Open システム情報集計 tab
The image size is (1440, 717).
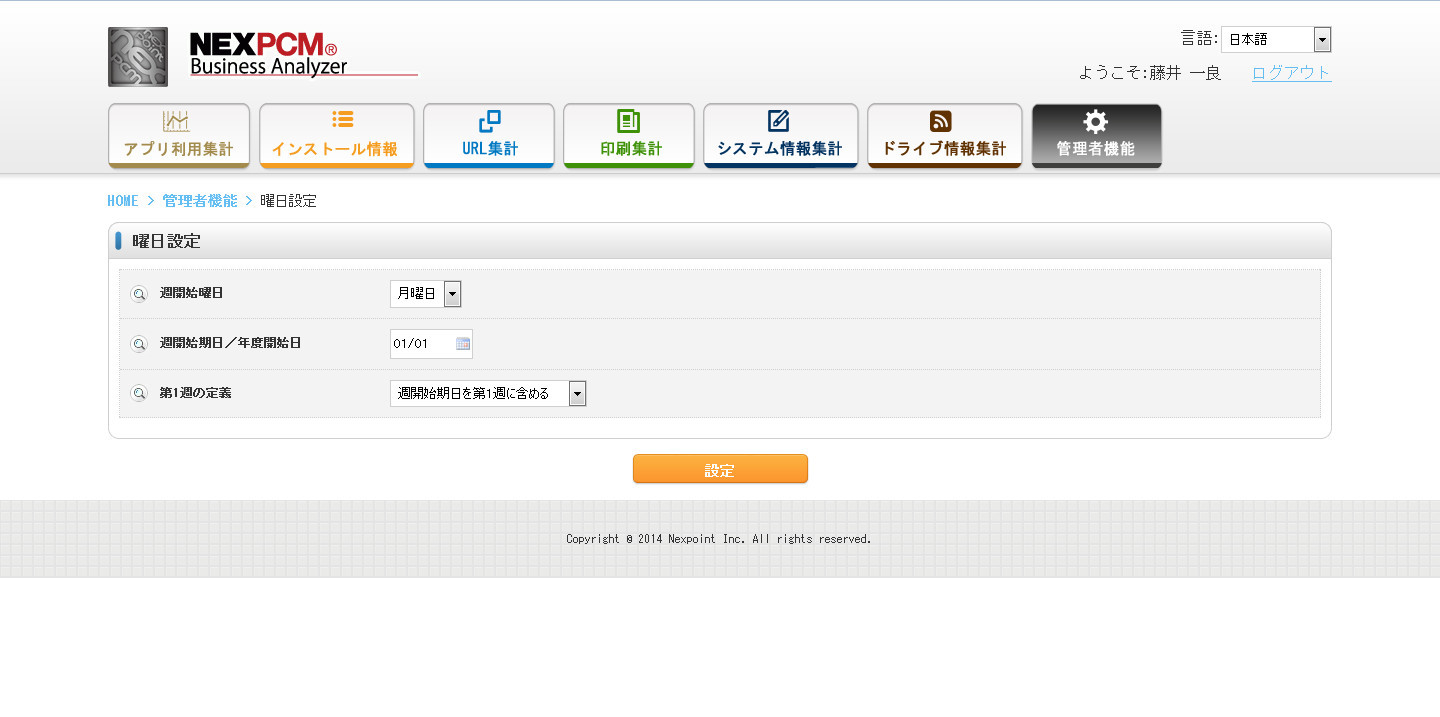pos(781,136)
